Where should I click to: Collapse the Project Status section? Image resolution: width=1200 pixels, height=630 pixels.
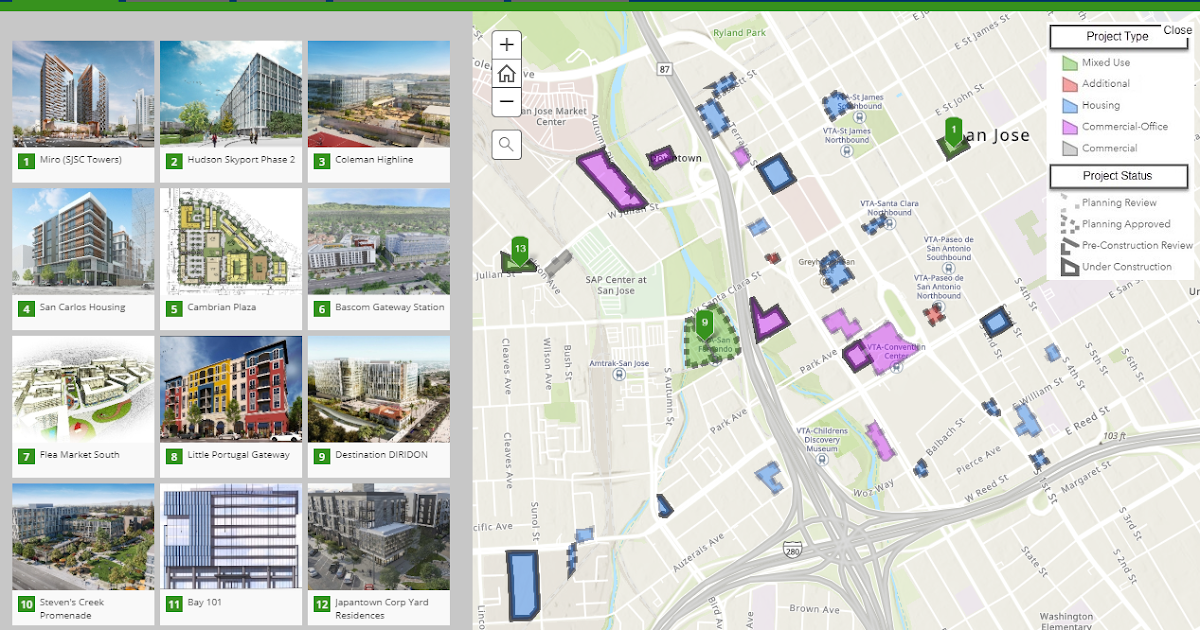click(1118, 176)
